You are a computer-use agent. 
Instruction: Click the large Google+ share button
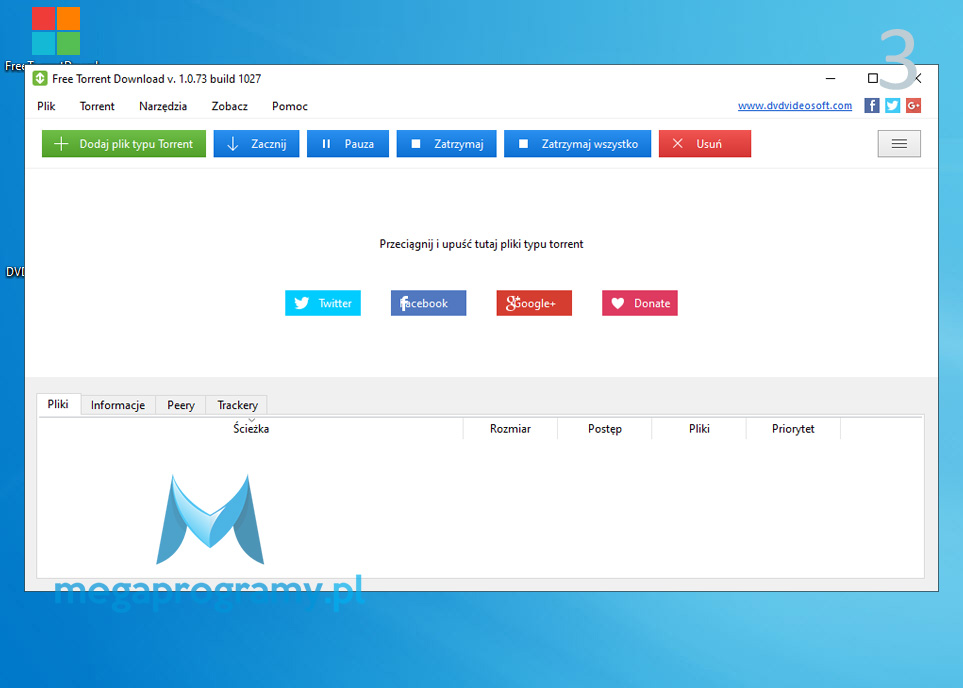534,303
